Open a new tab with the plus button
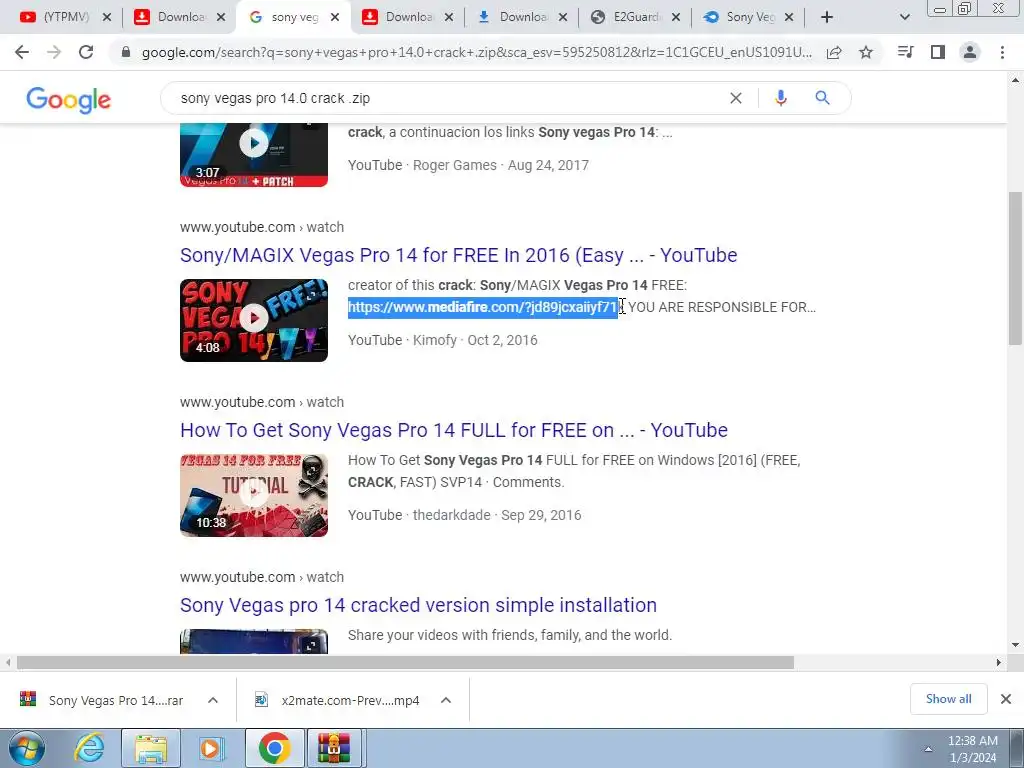 click(x=827, y=17)
